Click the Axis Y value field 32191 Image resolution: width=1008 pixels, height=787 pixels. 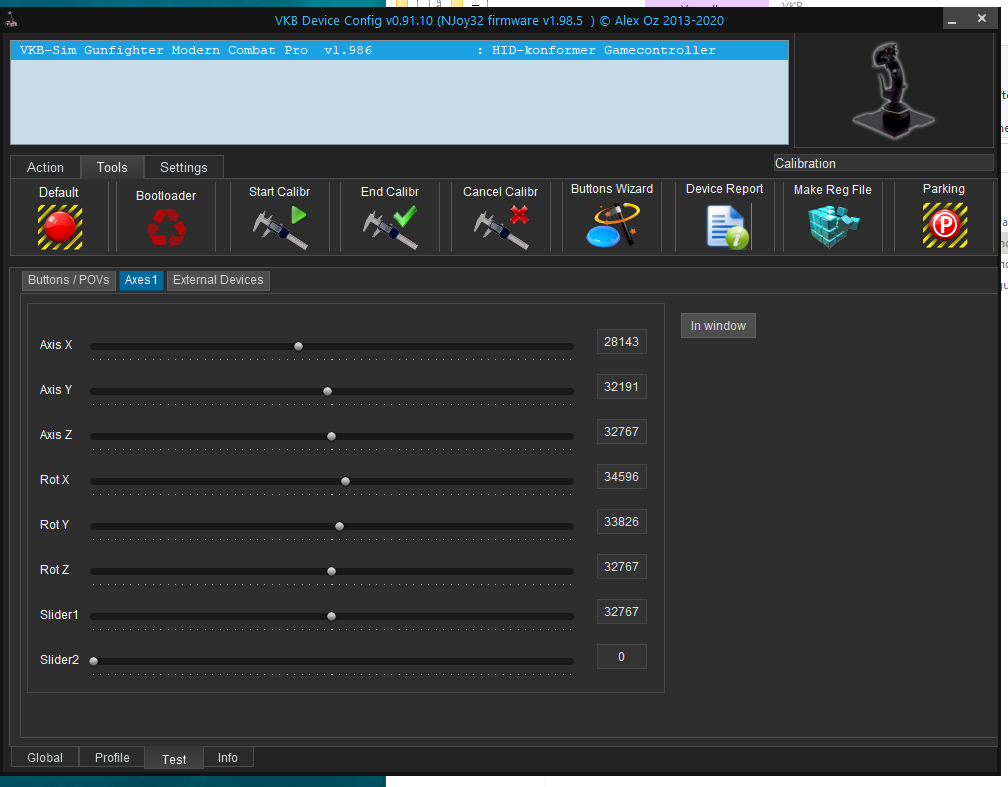pos(622,386)
